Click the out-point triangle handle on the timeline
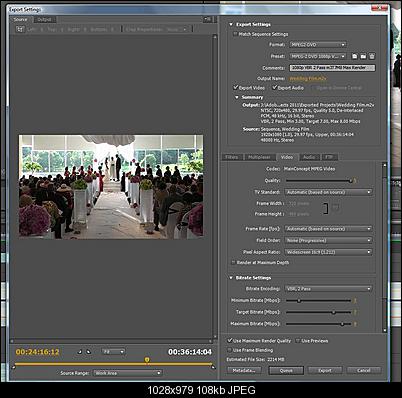 tap(213, 367)
